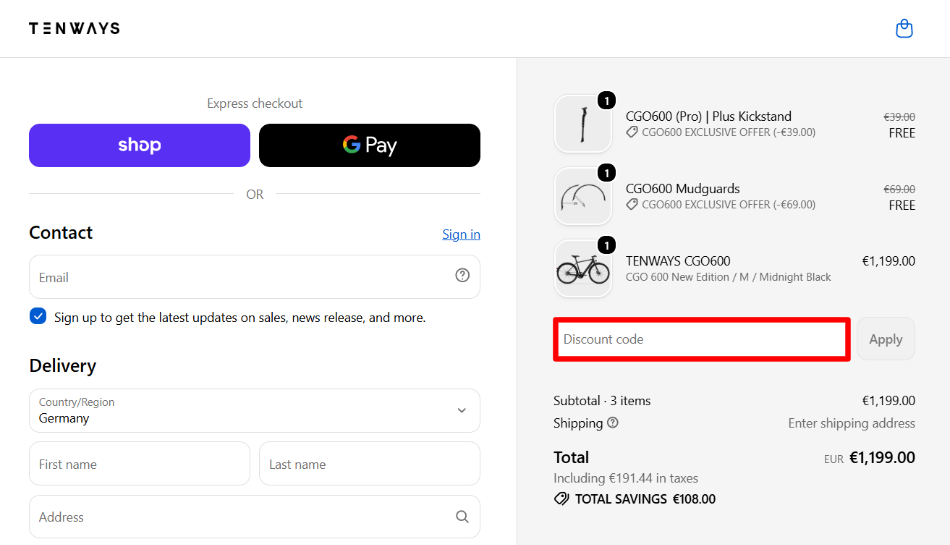Click the shipping info question mark icon
The height and width of the screenshot is (545, 950).
point(613,423)
